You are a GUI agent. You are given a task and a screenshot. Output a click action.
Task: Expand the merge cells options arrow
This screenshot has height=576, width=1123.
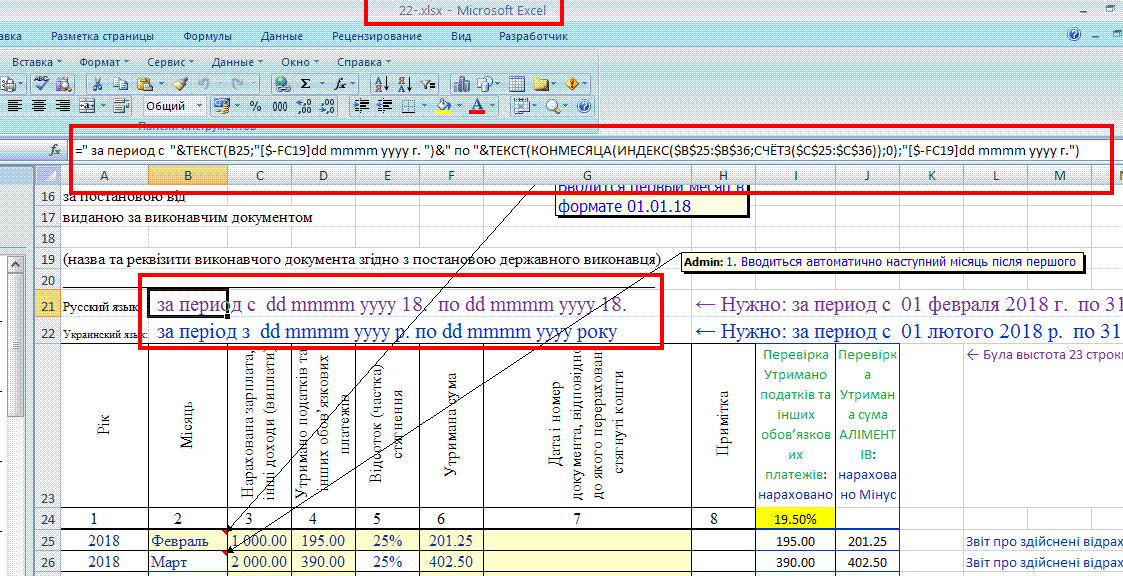(104, 106)
